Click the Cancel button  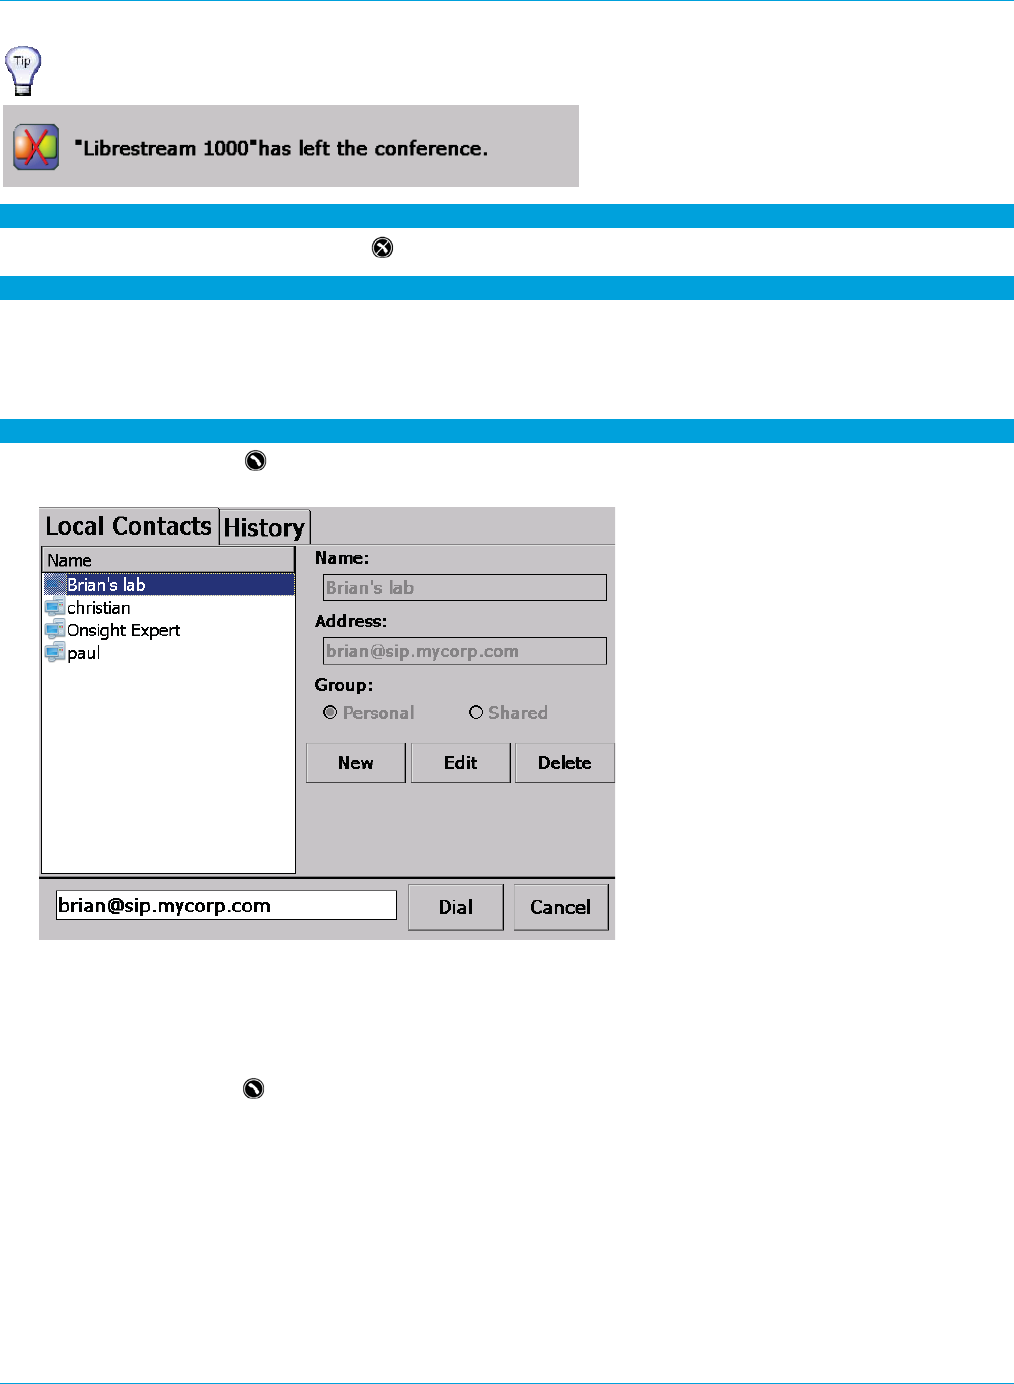point(561,907)
